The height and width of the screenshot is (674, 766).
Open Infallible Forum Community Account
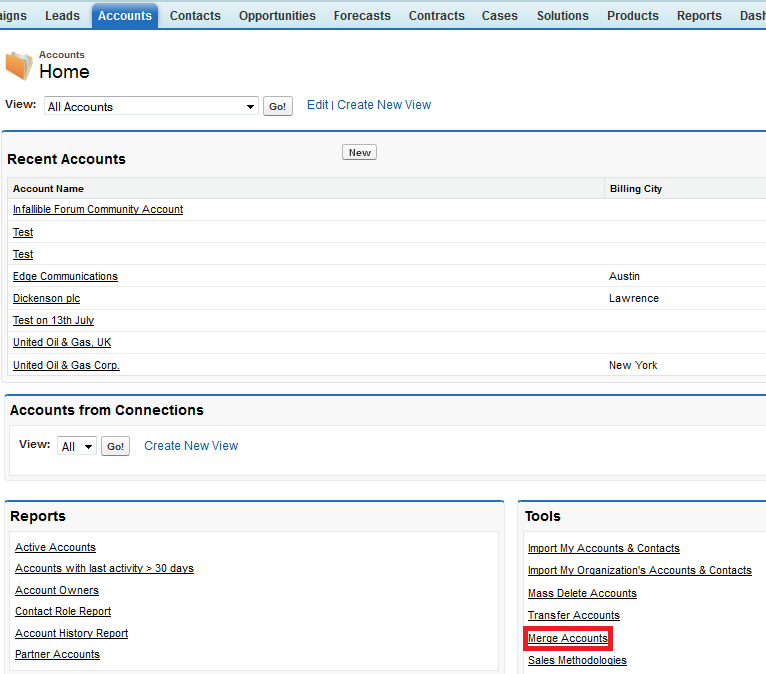coord(98,209)
